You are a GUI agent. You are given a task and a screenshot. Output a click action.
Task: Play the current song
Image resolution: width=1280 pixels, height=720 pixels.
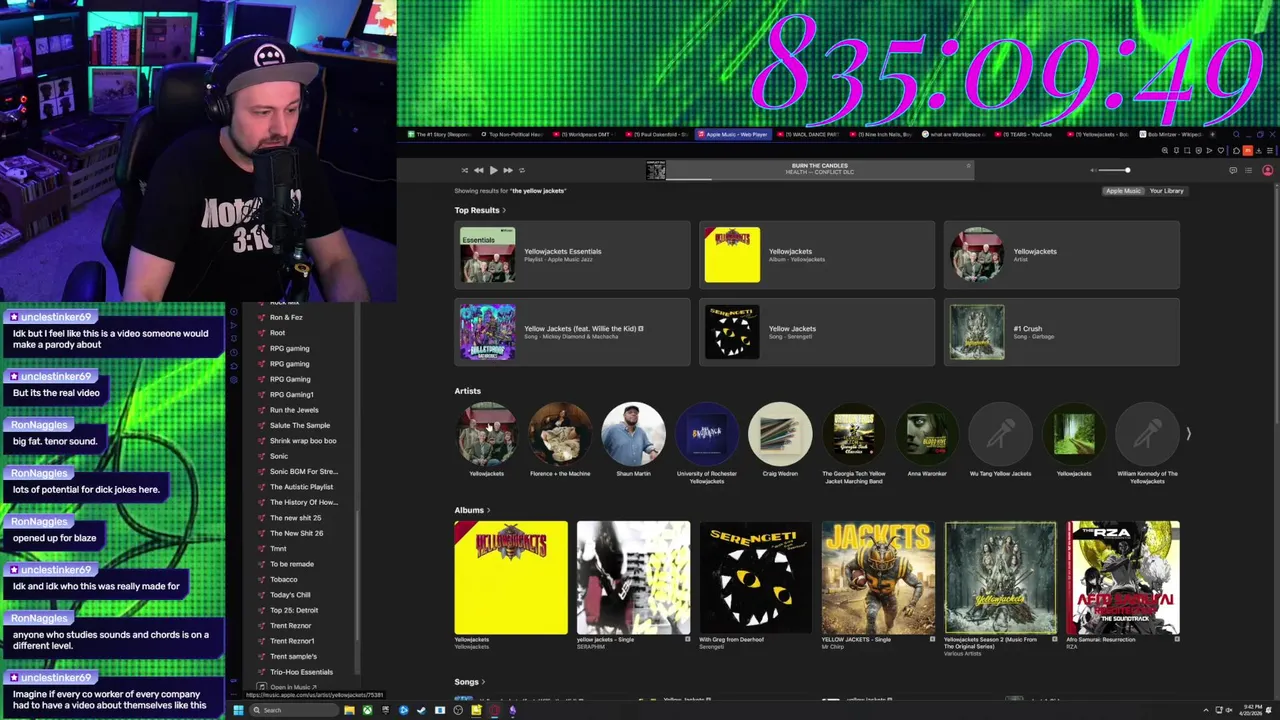(493, 170)
